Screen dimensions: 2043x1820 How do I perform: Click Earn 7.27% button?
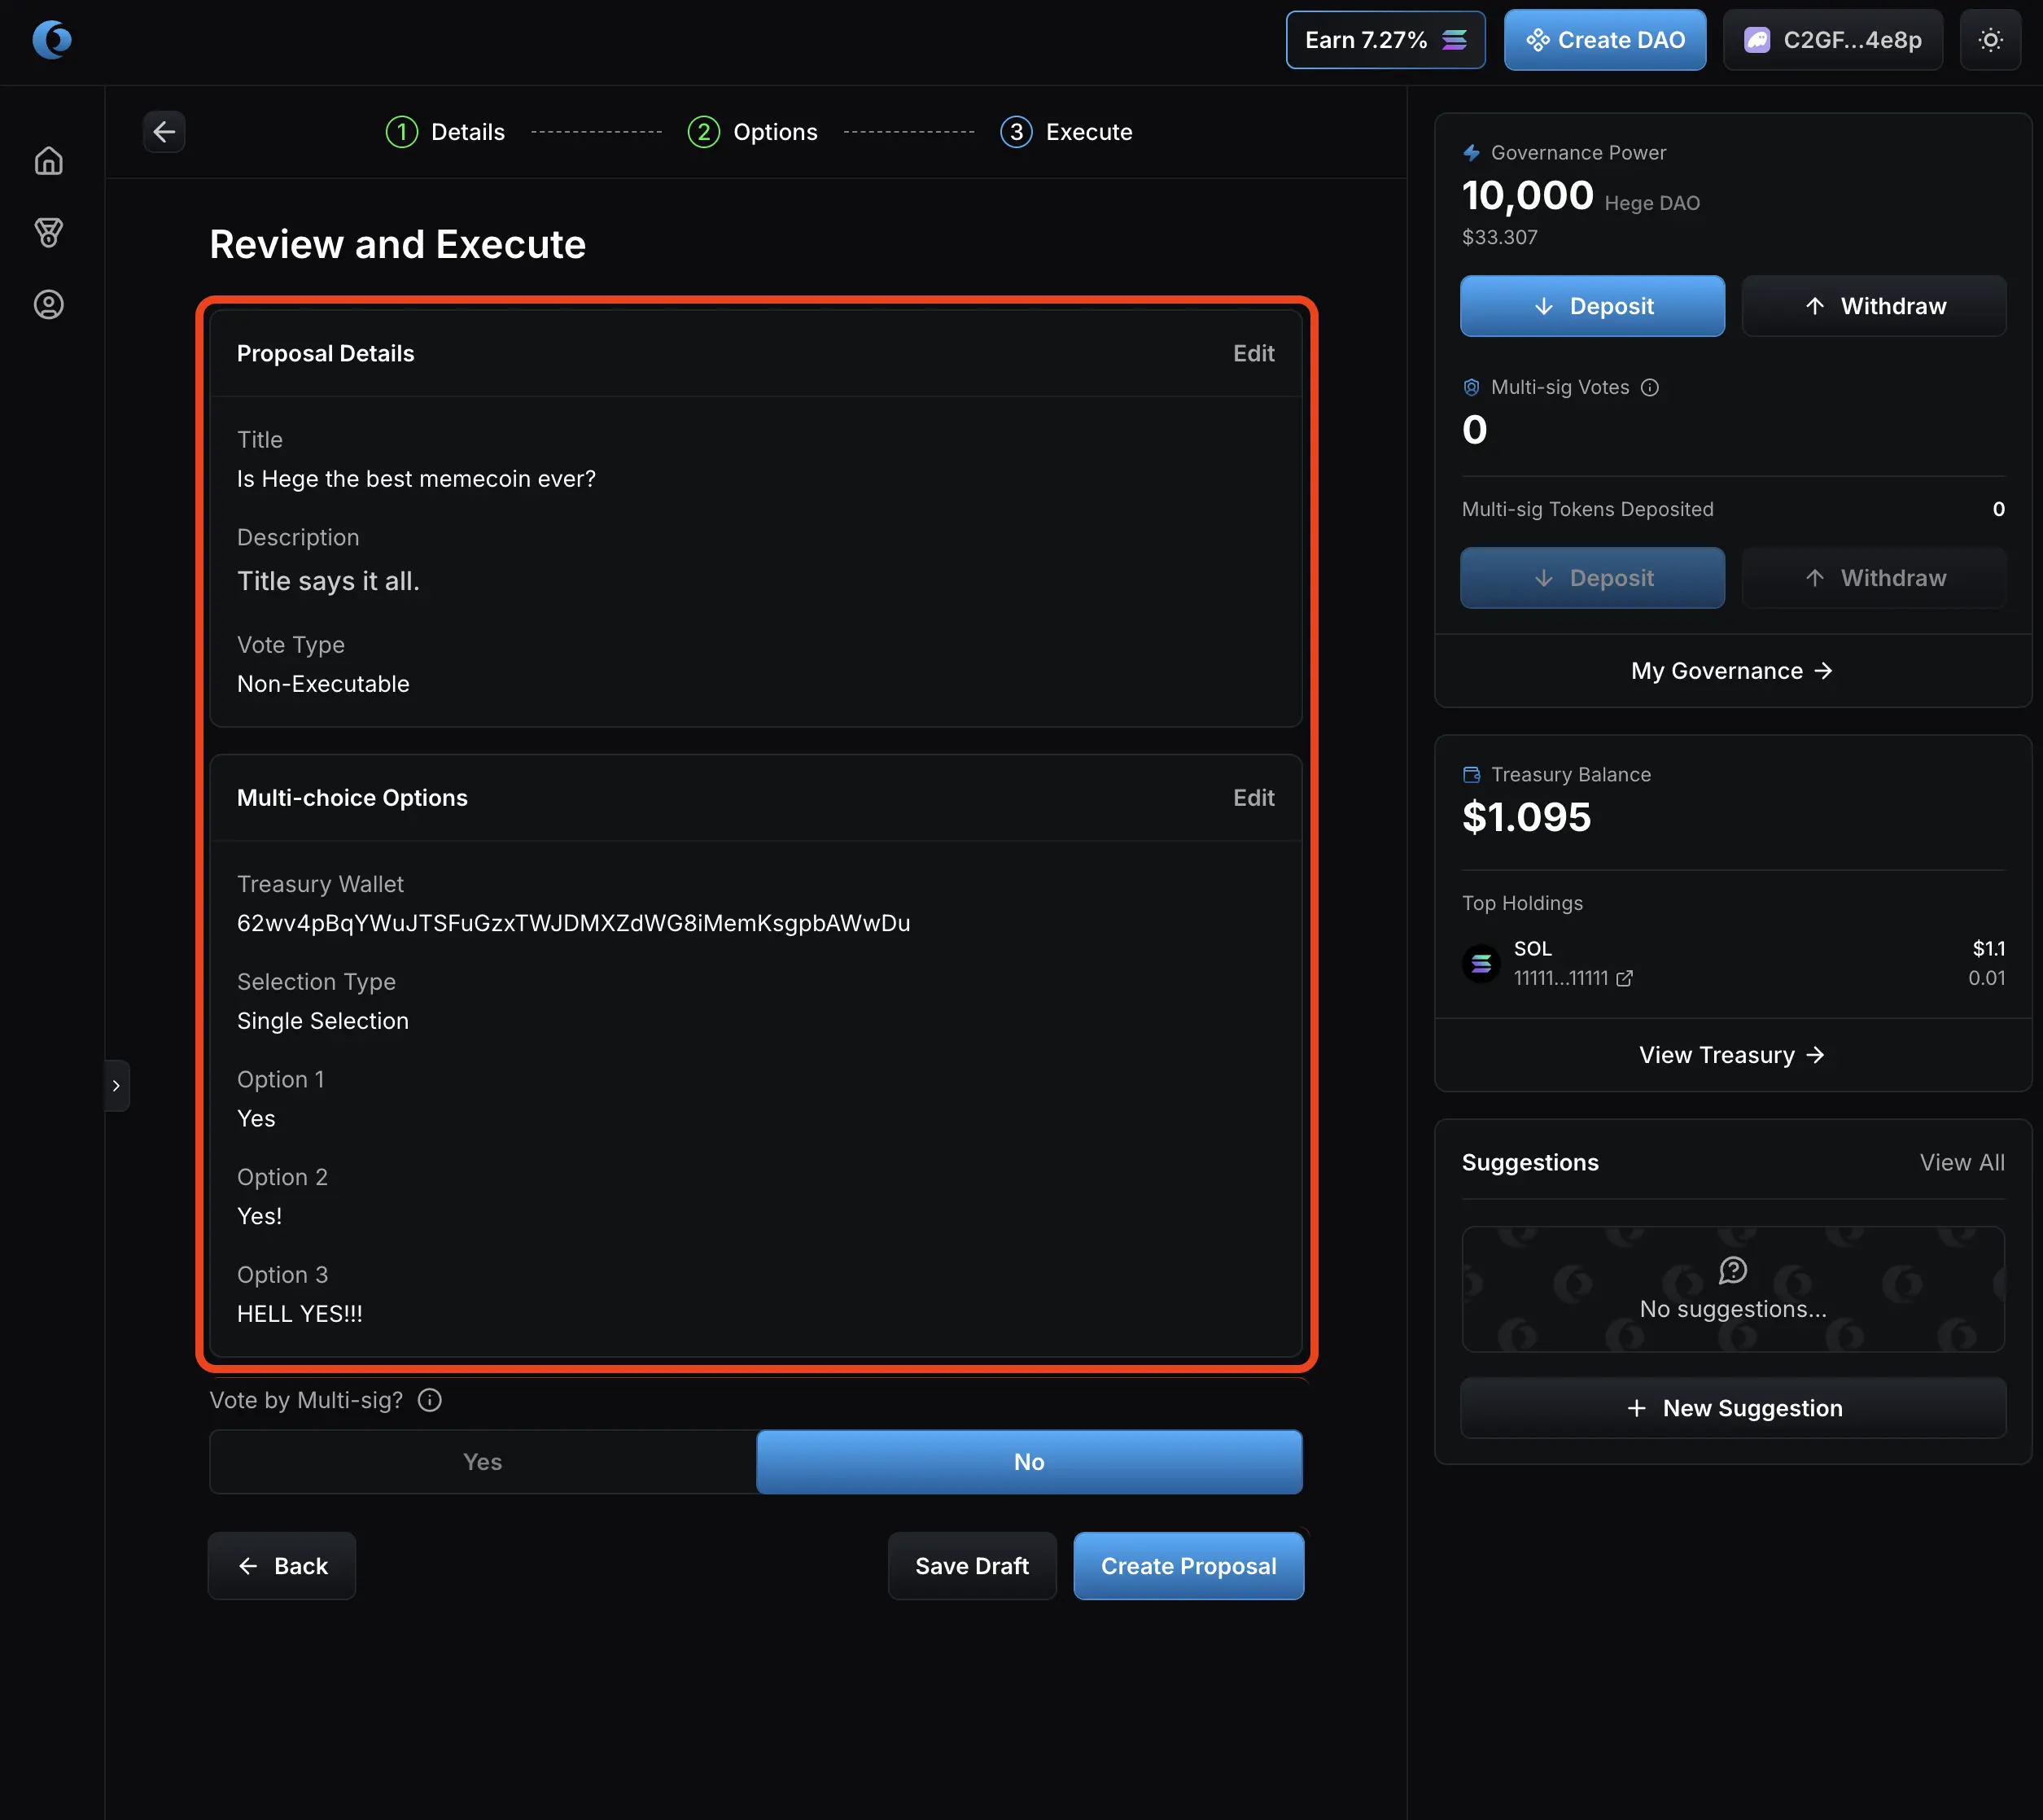1385,40
